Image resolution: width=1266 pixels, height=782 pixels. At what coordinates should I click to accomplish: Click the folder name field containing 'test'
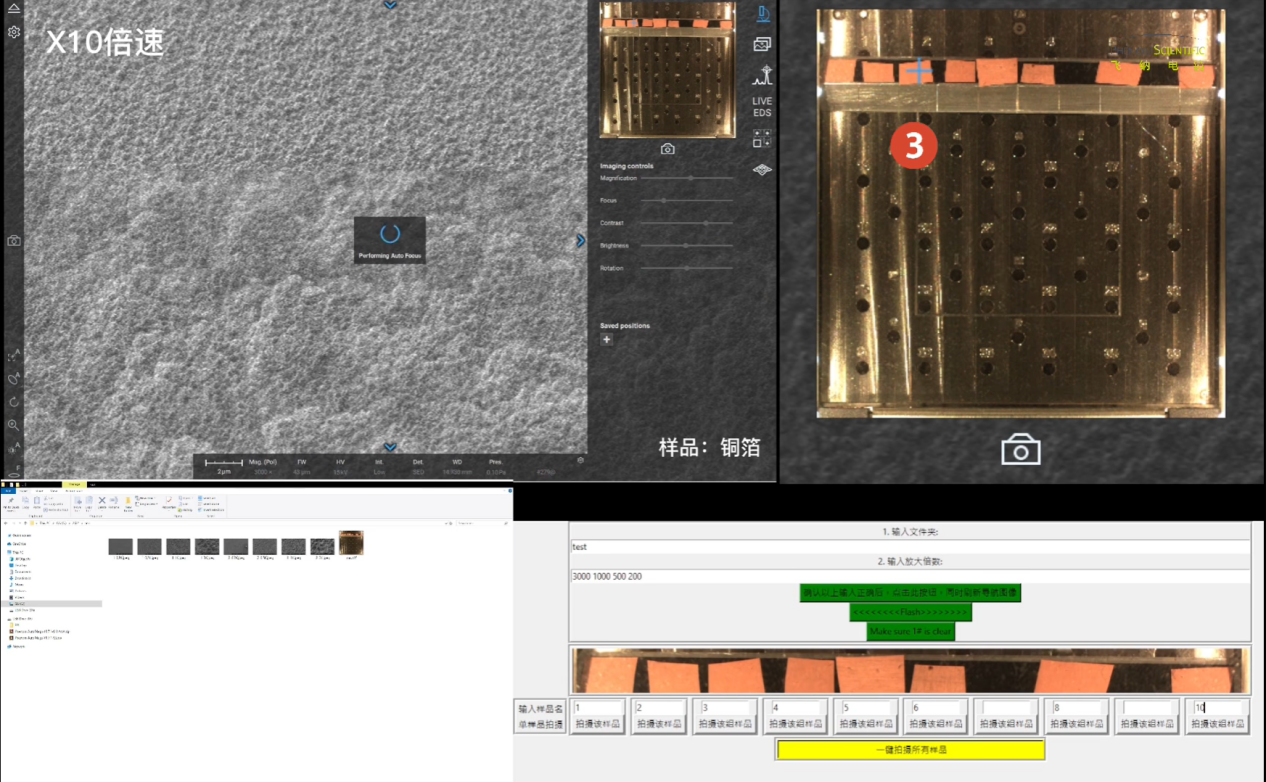point(910,547)
